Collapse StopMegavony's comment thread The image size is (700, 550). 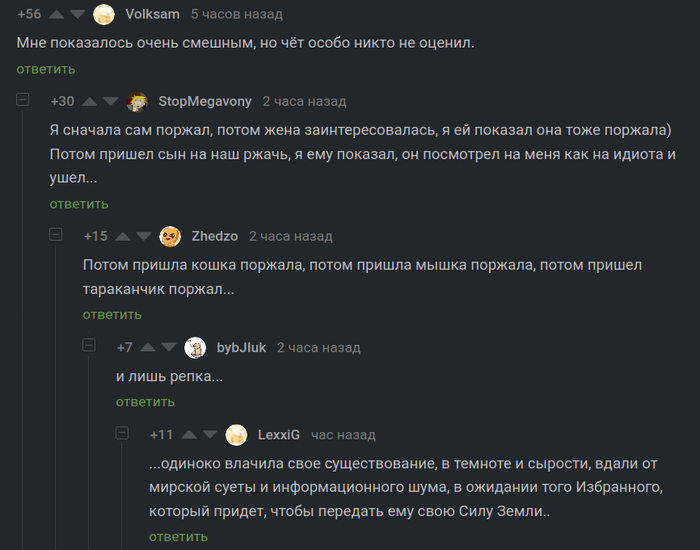[23, 100]
